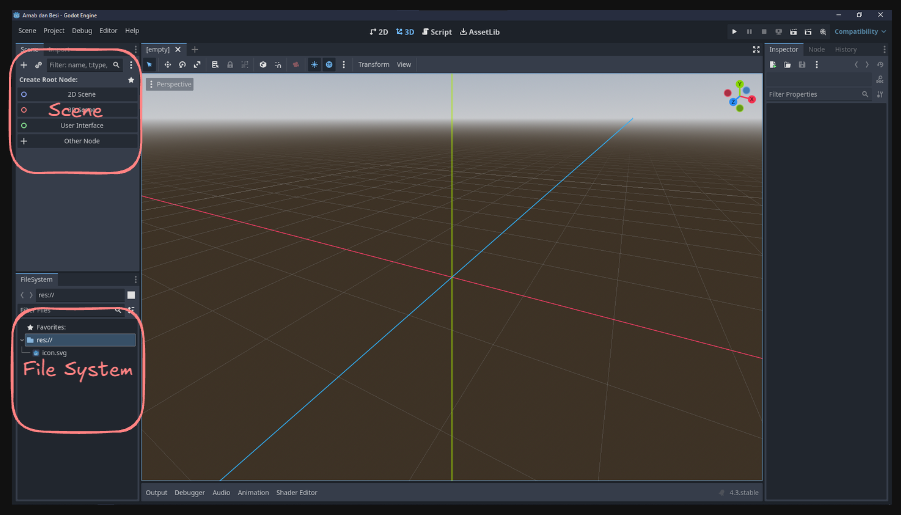901x515 pixels.
Task: Open the remote debug deploy option
Action: pos(779,32)
